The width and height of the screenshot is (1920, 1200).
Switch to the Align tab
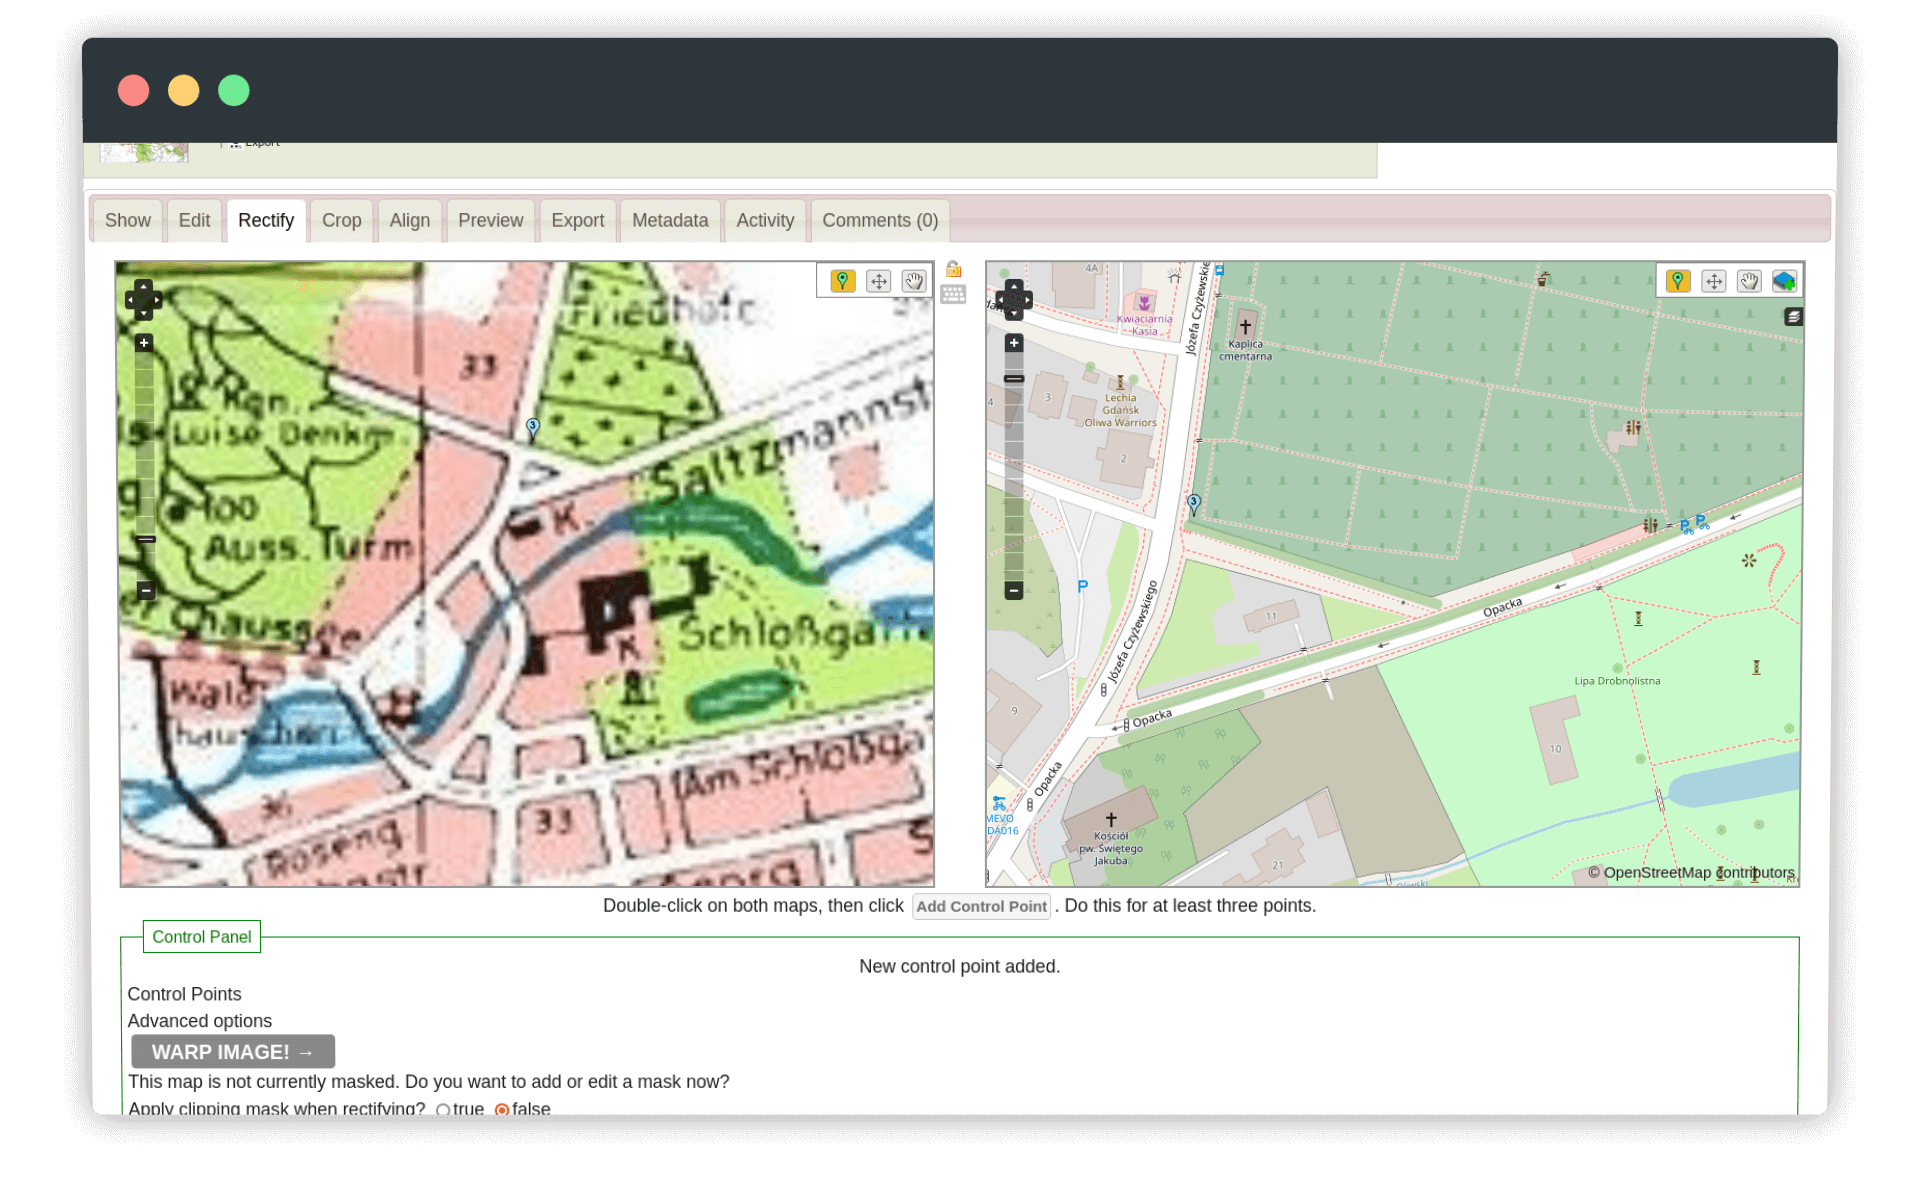(410, 220)
